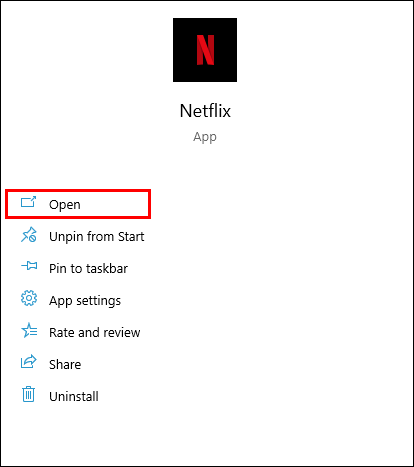Click the Pin to taskbar pushpin icon

29,266
